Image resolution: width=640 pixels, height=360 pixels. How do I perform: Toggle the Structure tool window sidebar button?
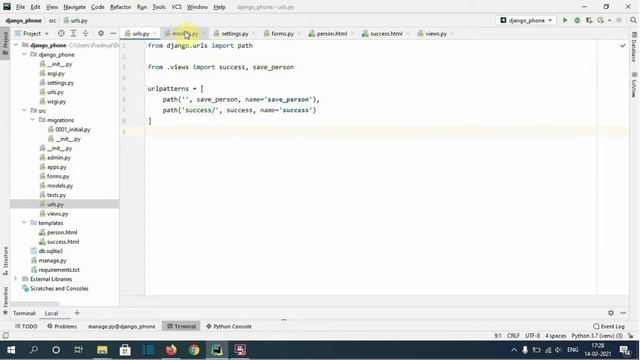click(x=5, y=260)
